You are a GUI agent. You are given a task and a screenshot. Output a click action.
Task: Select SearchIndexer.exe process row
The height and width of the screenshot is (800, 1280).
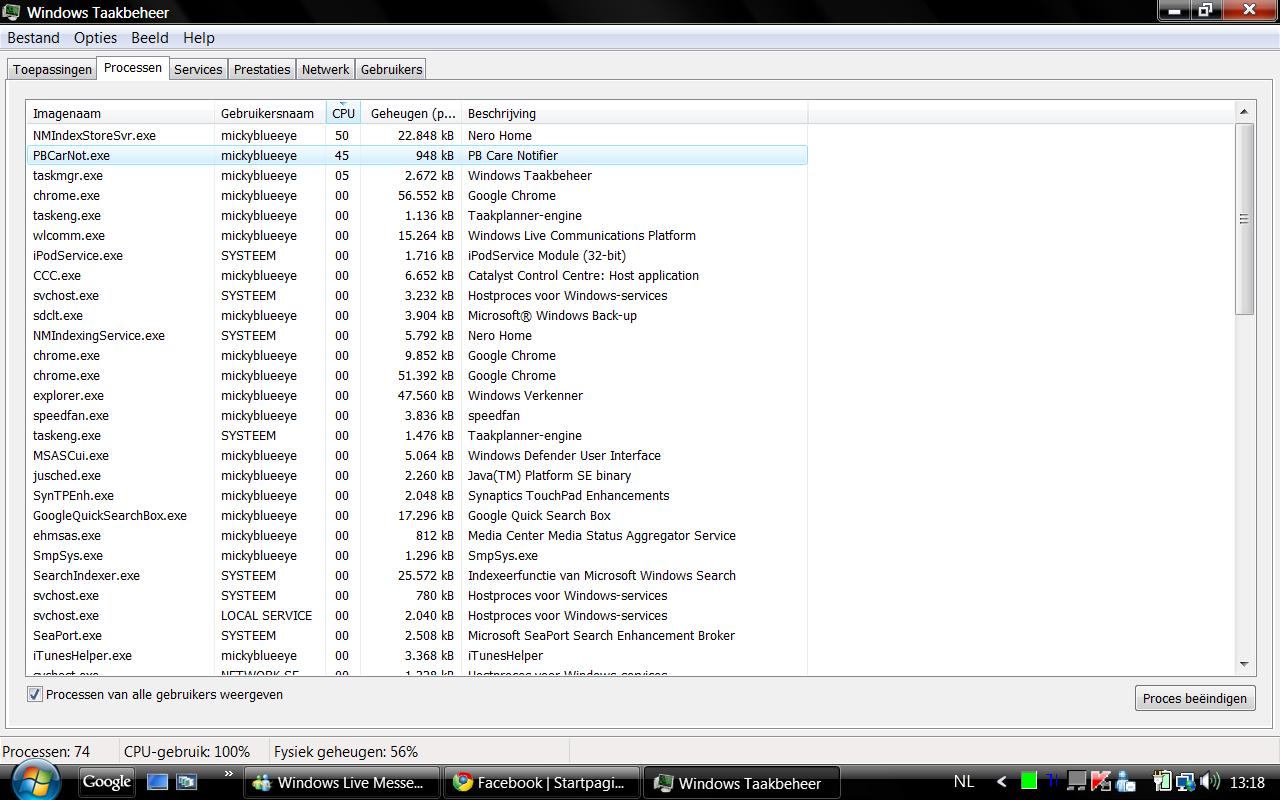coord(417,575)
